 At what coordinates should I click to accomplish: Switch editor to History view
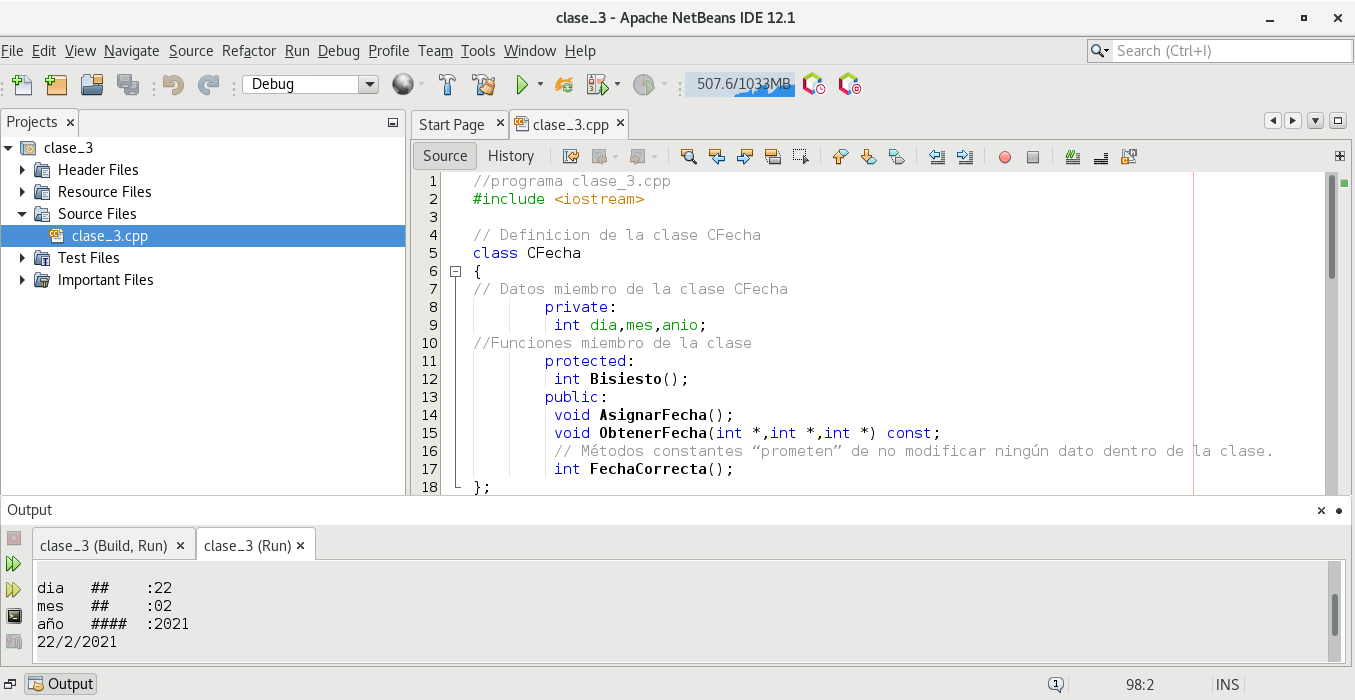[x=510, y=156]
